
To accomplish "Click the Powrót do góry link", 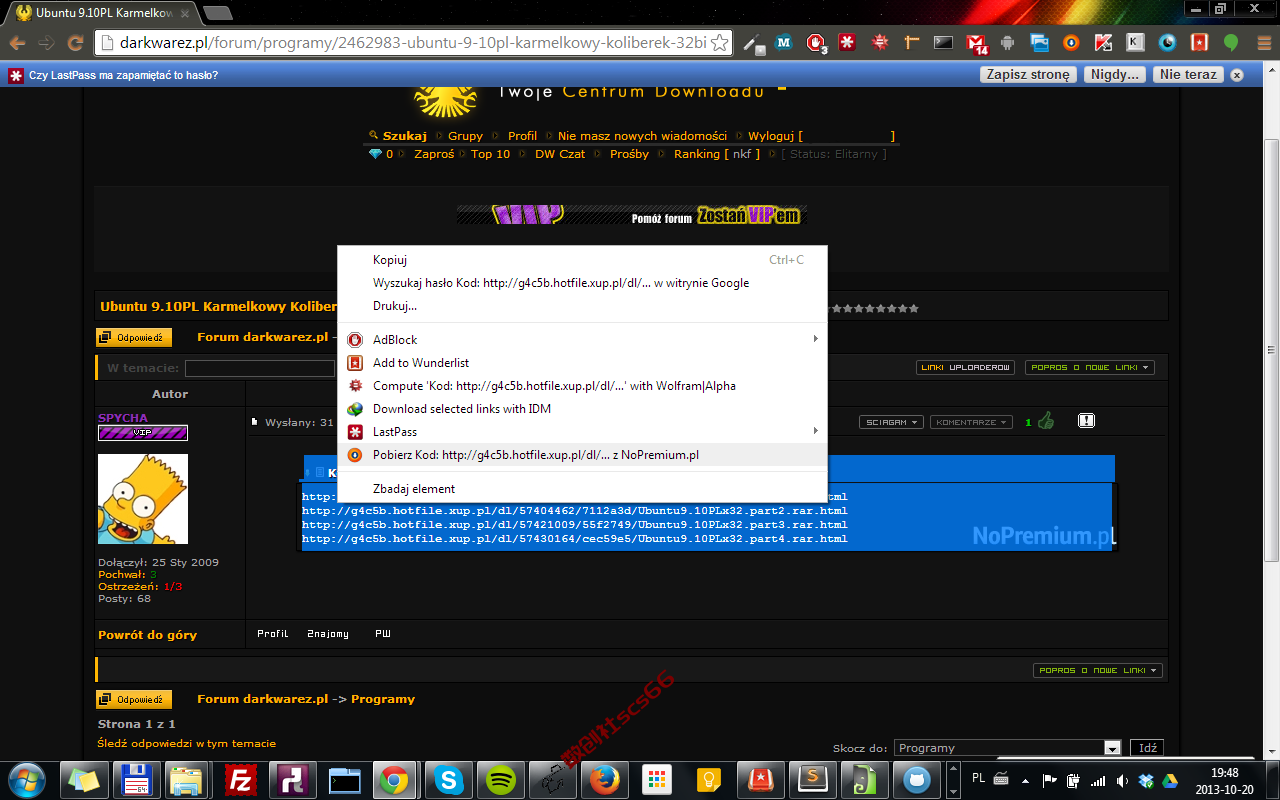I will coord(147,635).
